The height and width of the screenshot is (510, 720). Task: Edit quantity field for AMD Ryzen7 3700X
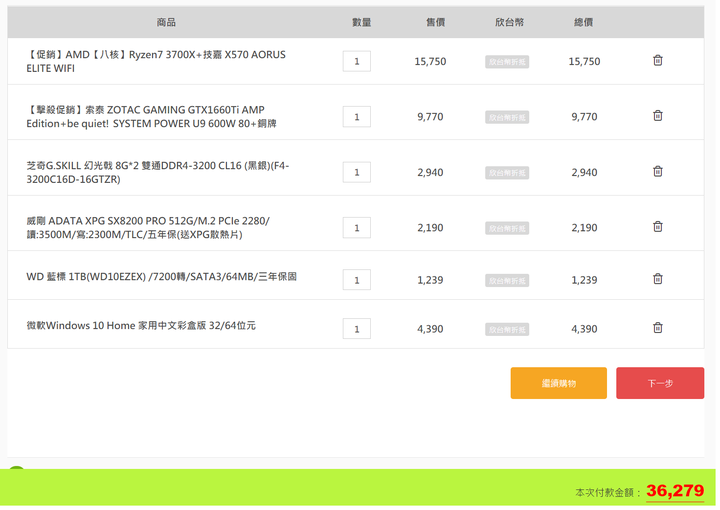click(x=356, y=62)
